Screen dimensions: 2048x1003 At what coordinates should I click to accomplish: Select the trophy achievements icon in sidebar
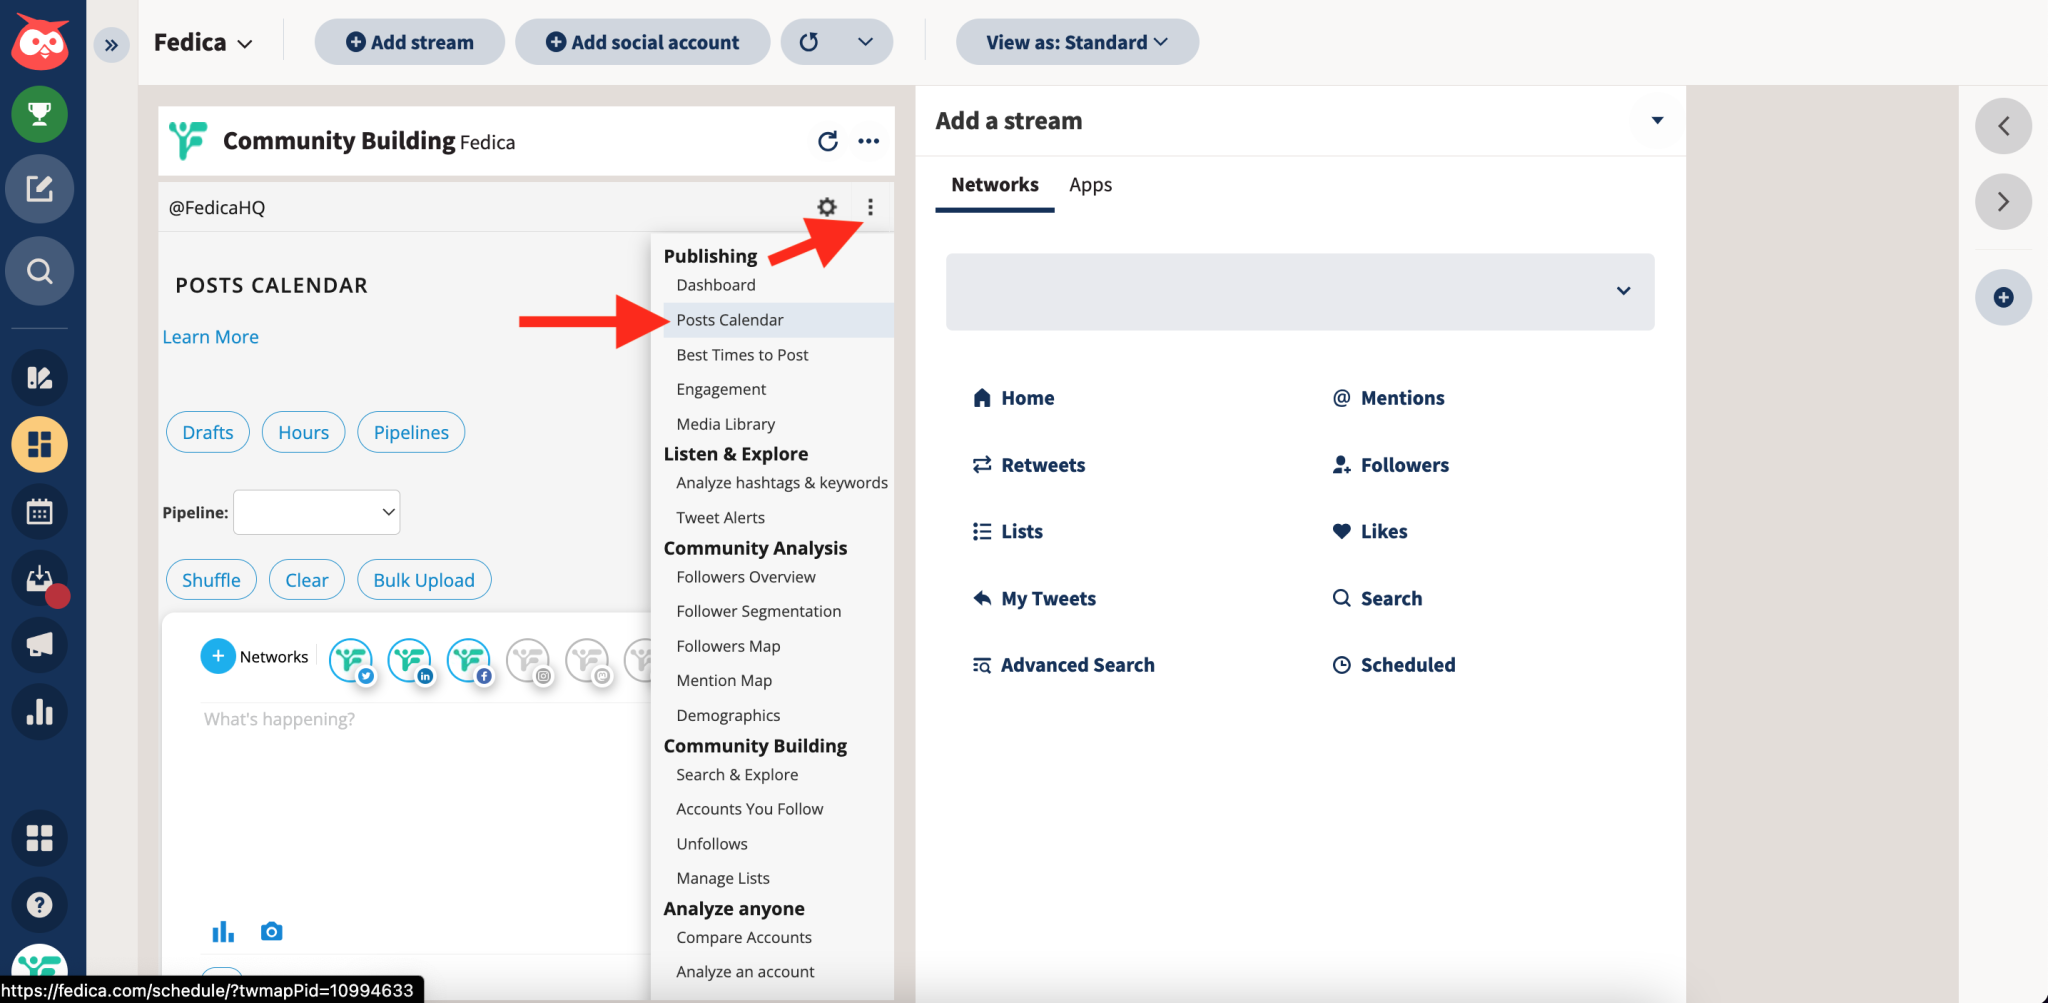39,114
